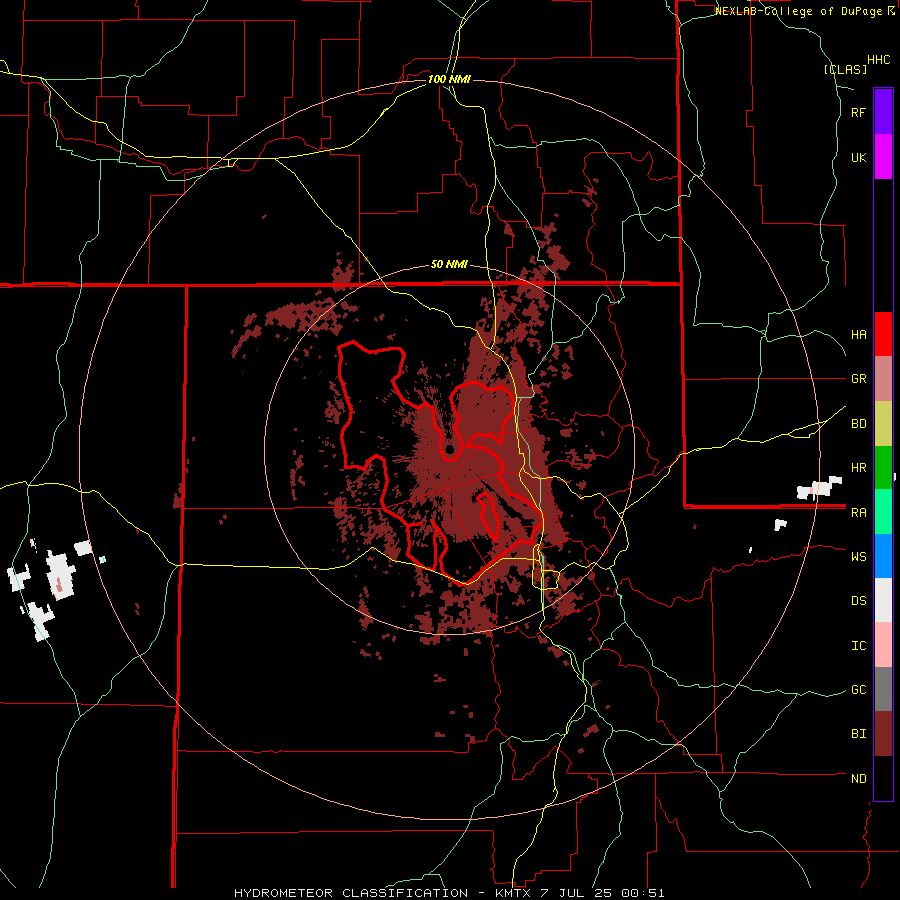Click the UK label text in legend
The width and height of the screenshot is (900, 900).
click(859, 157)
